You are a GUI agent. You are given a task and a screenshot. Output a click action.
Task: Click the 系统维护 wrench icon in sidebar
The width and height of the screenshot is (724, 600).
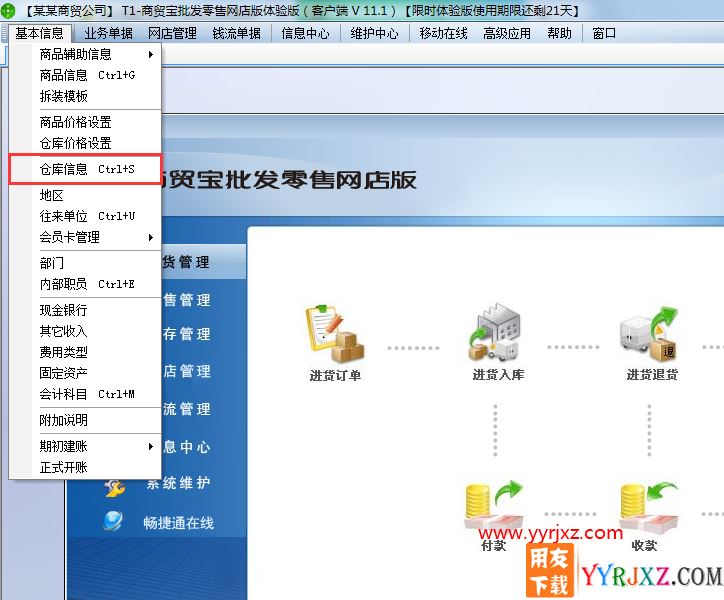[114, 486]
